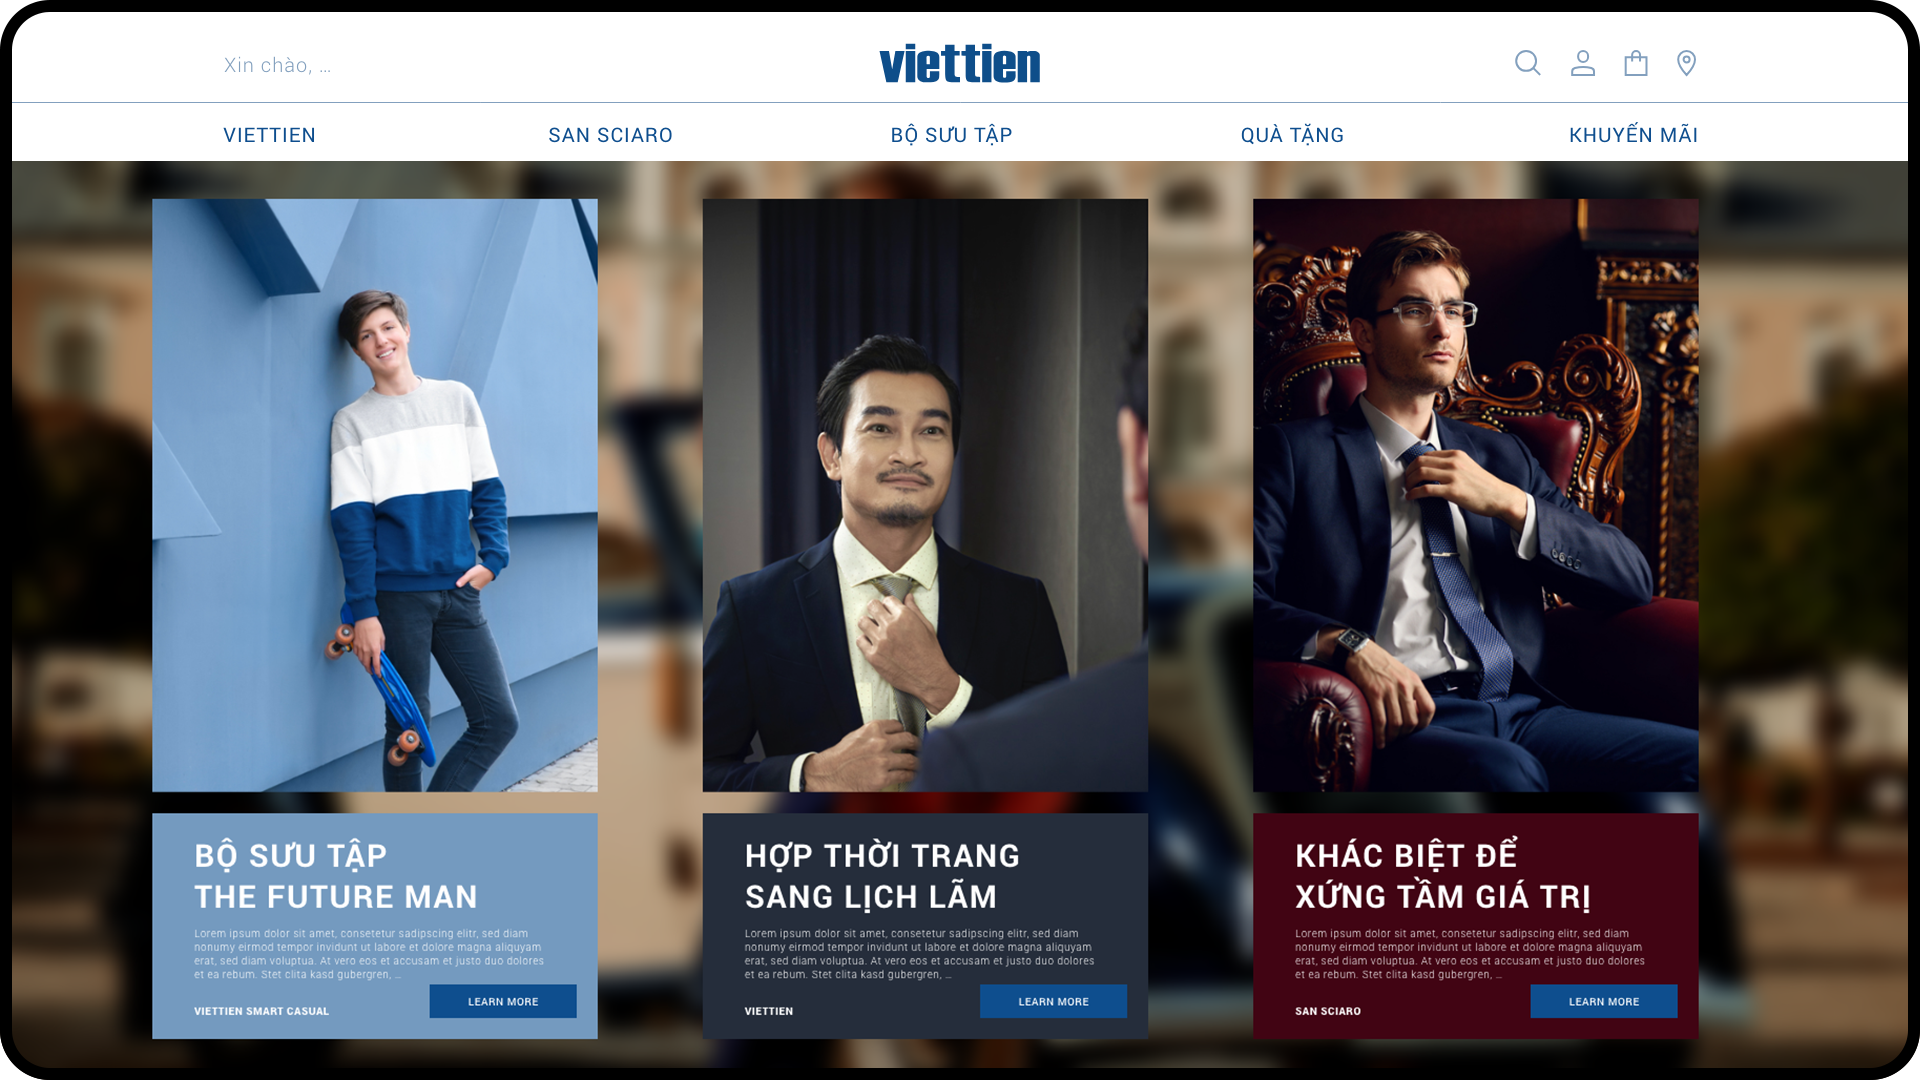
Task: Open the man adjusting tie mirror photo
Action: [x=925, y=495]
